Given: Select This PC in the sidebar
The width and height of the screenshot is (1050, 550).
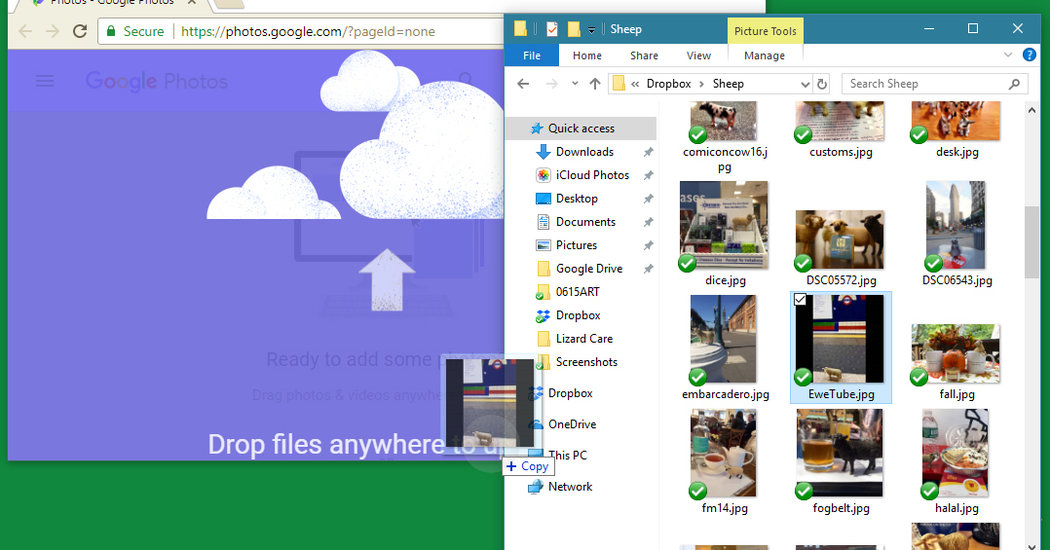Looking at the screenshot, I should [558, 456].
